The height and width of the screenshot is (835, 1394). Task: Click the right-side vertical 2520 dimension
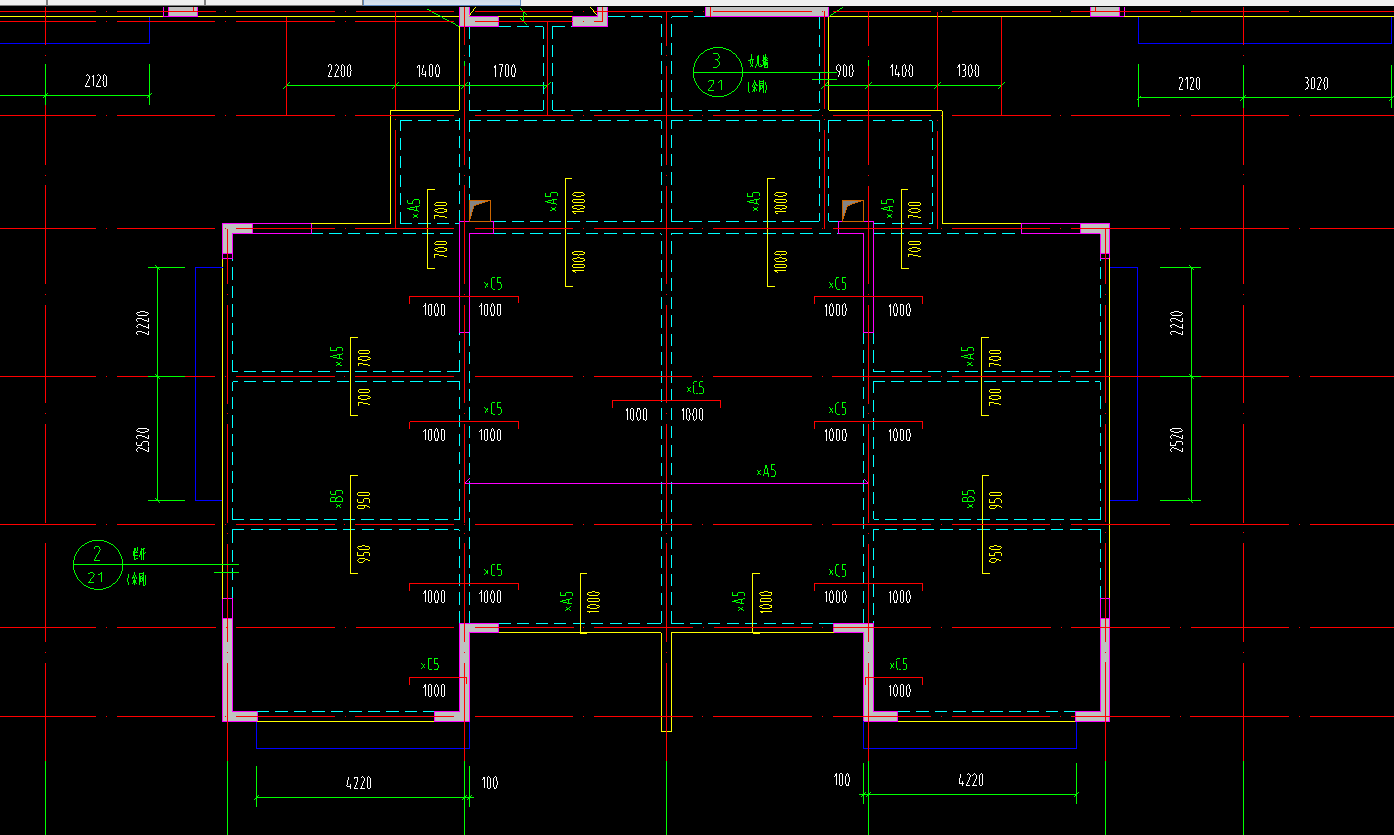tap(1176, 439)
